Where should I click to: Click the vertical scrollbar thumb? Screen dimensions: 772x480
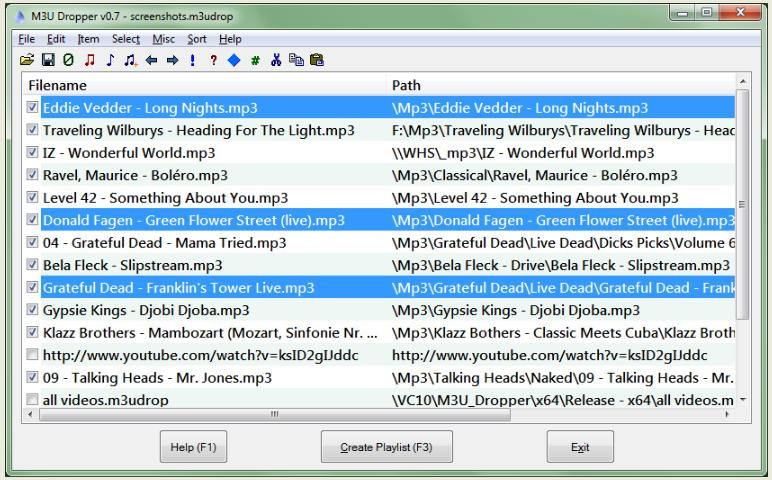point(742,204)
